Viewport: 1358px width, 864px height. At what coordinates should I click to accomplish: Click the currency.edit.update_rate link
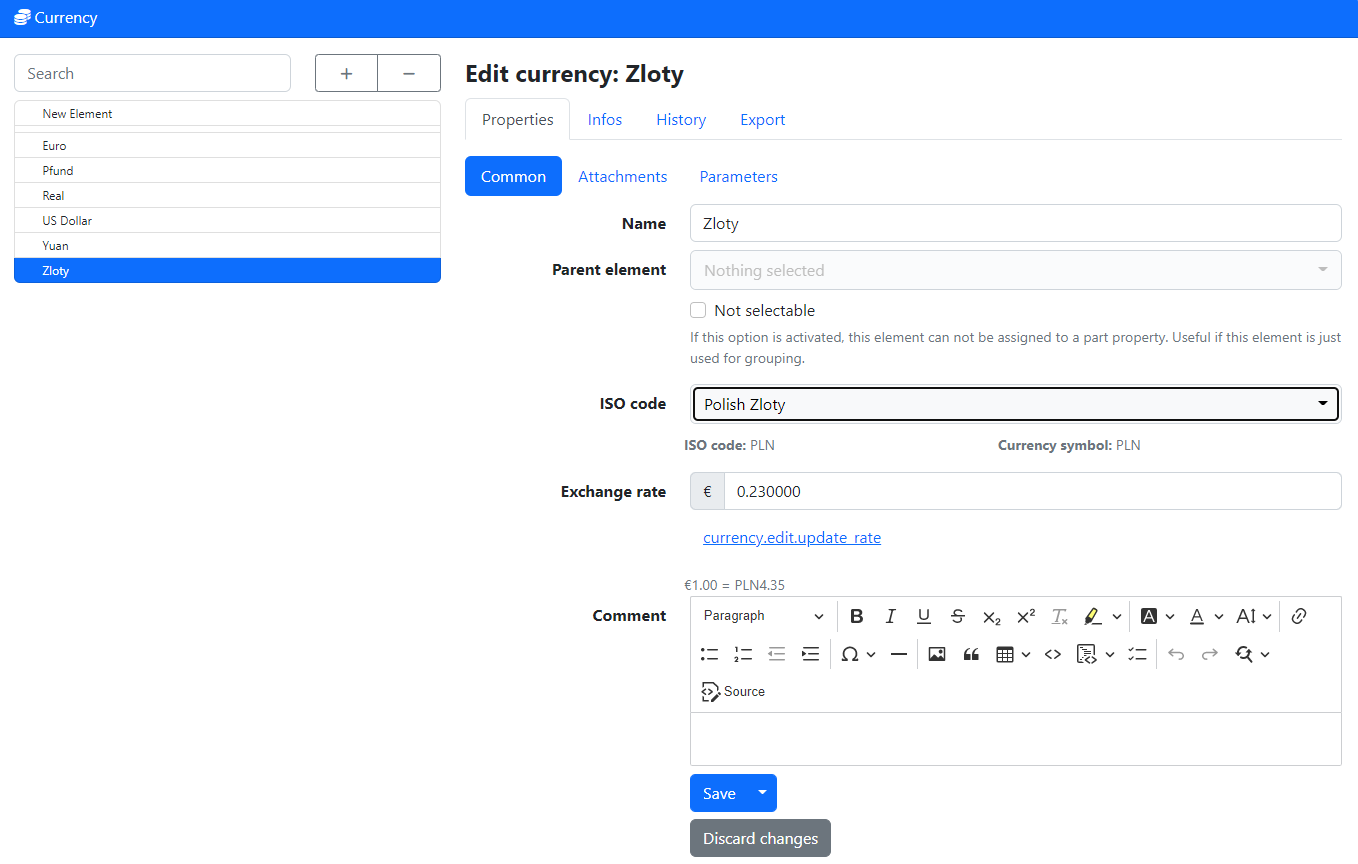tap(791, 538)
